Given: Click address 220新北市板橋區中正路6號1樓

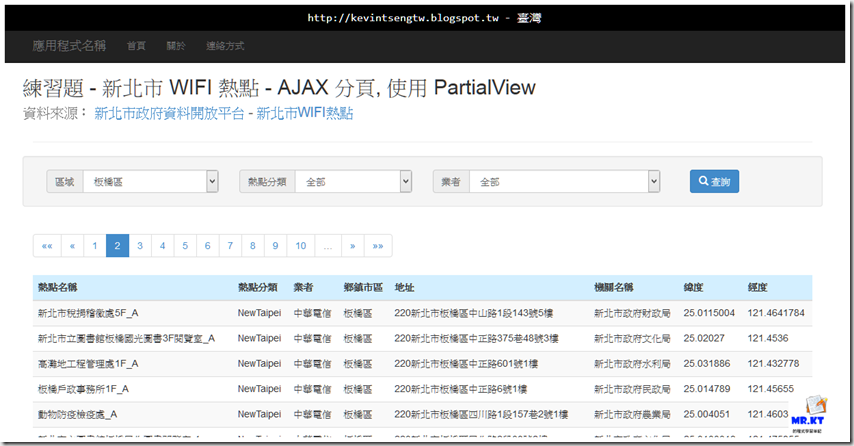Looking at the screenshot, I should click(461, 389).
